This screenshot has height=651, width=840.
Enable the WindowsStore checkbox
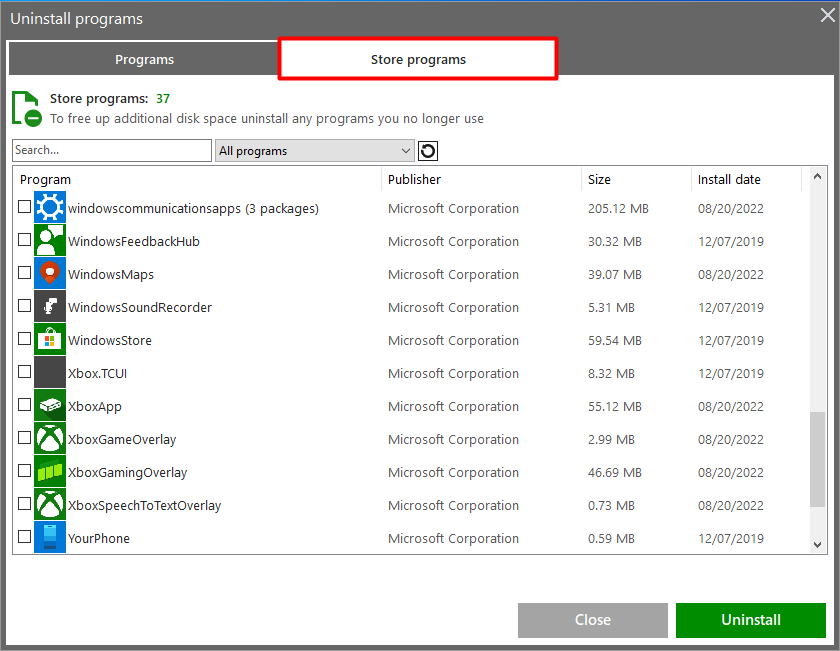[24, 339]
